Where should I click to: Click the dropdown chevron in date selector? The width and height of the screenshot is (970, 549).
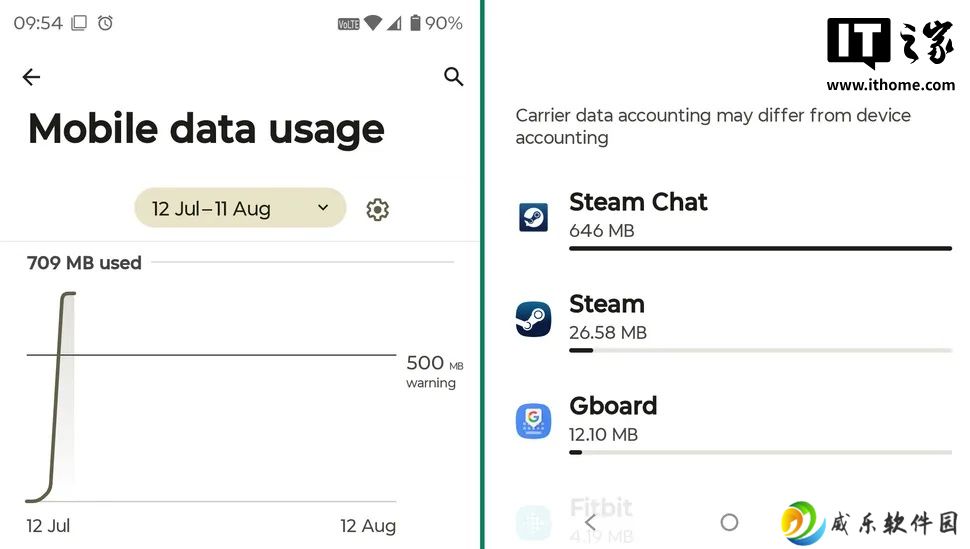(x=323, y=207)
